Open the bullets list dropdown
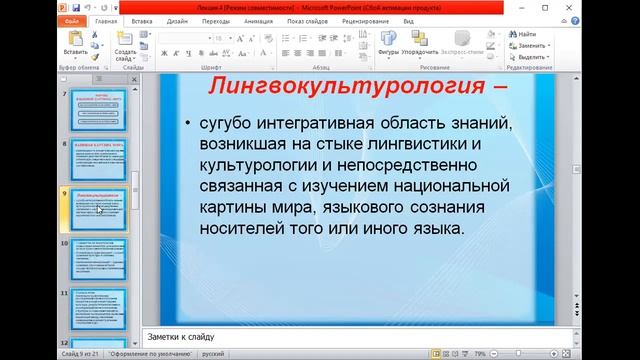640x360 pixels. coord(293,38)
